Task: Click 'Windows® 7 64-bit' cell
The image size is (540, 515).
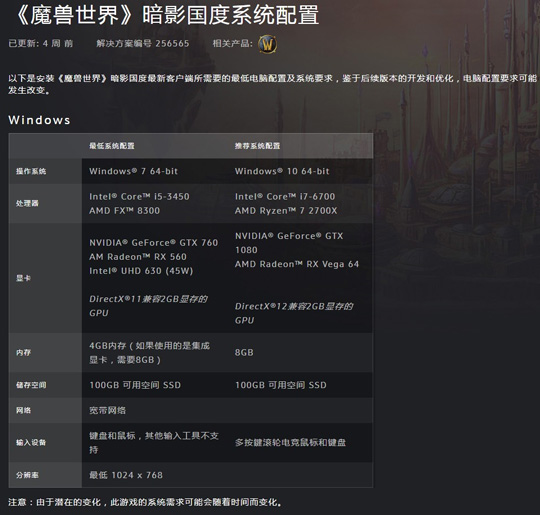Action: (x=133, y=171)
